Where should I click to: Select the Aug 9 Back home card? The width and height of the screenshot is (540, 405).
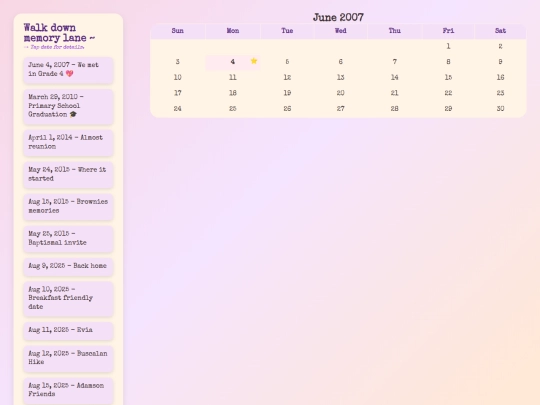click(x=68, y=266)
